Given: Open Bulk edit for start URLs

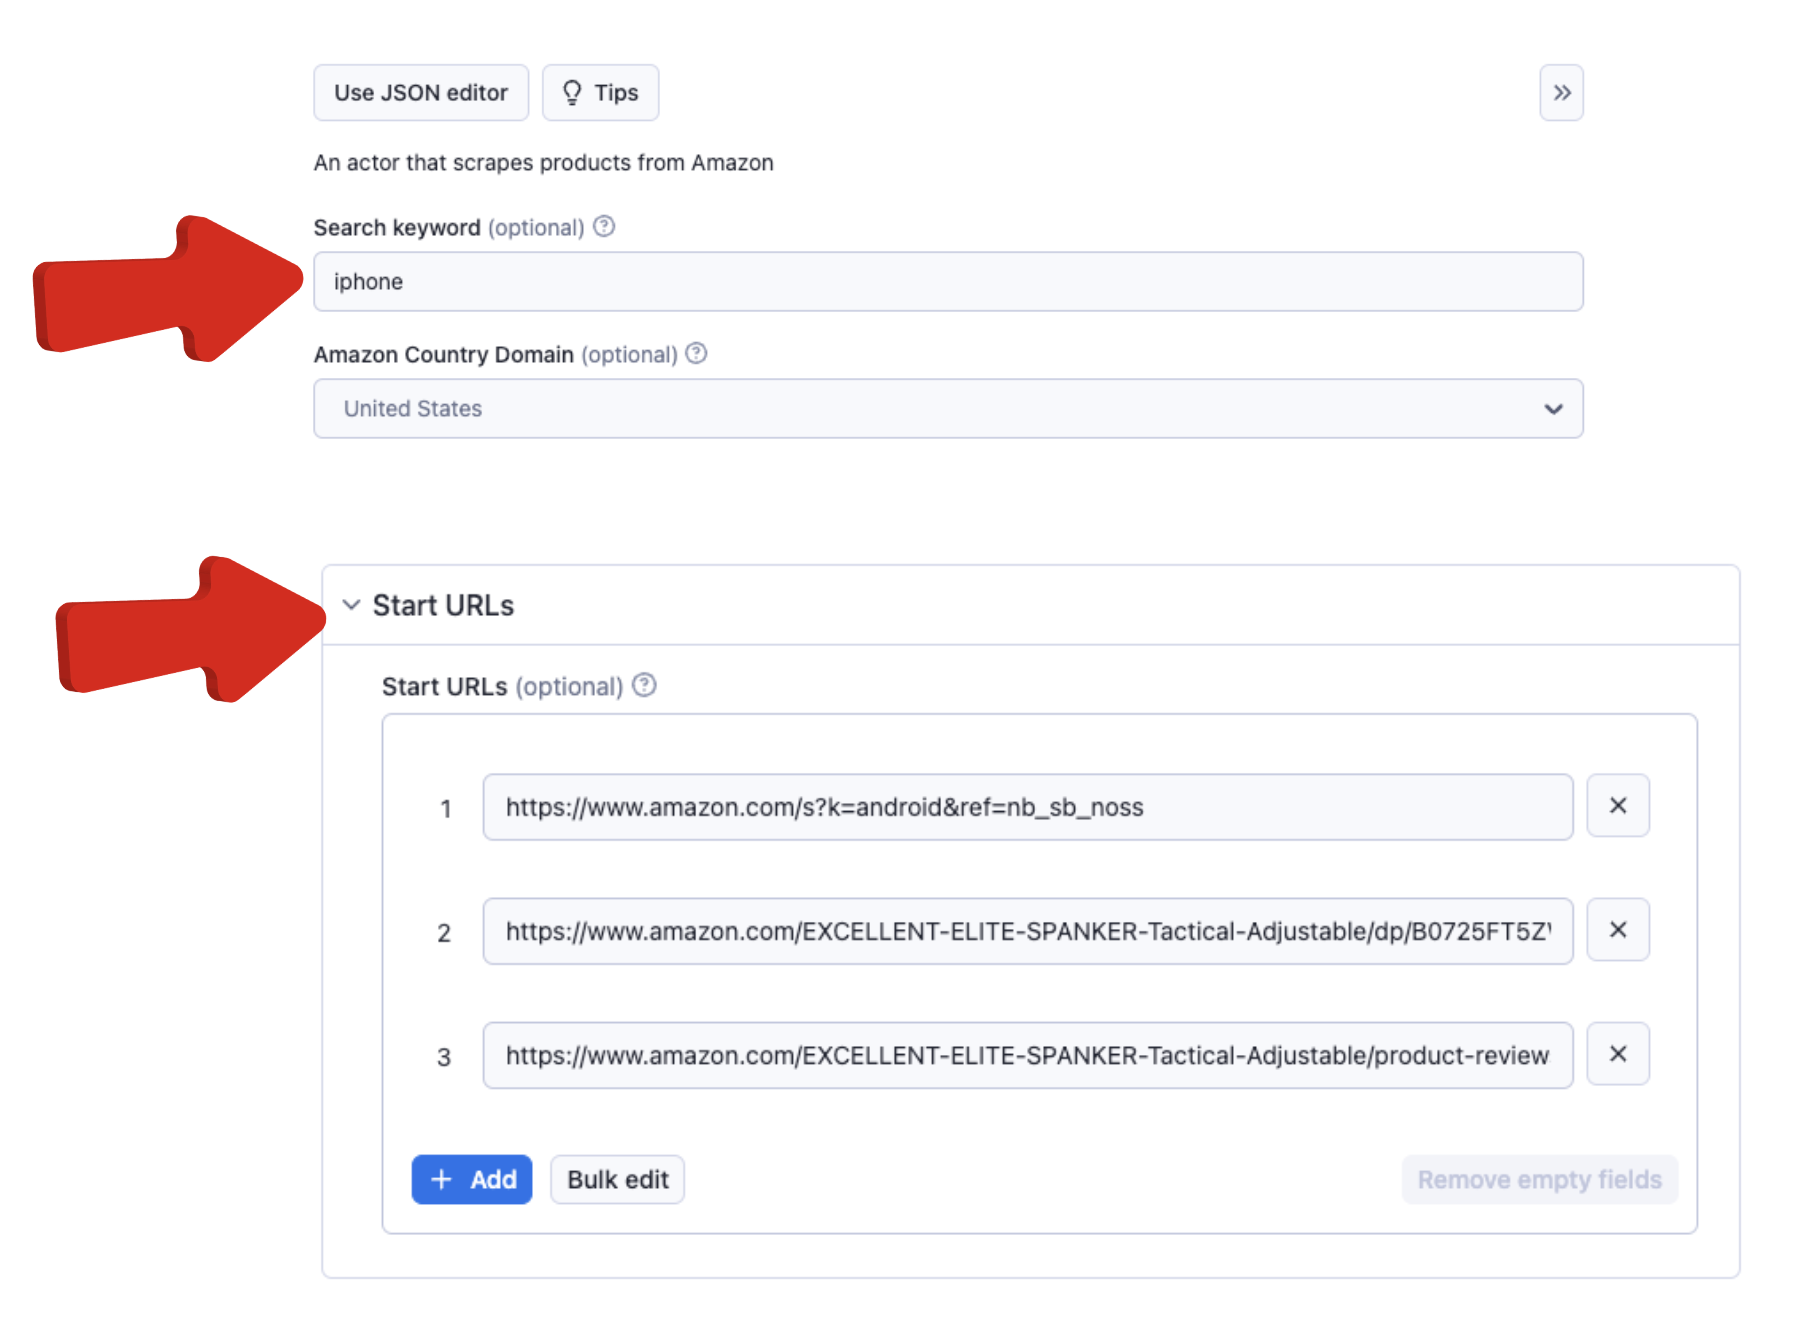Looking at the screenshot, I should [617, 1180].
